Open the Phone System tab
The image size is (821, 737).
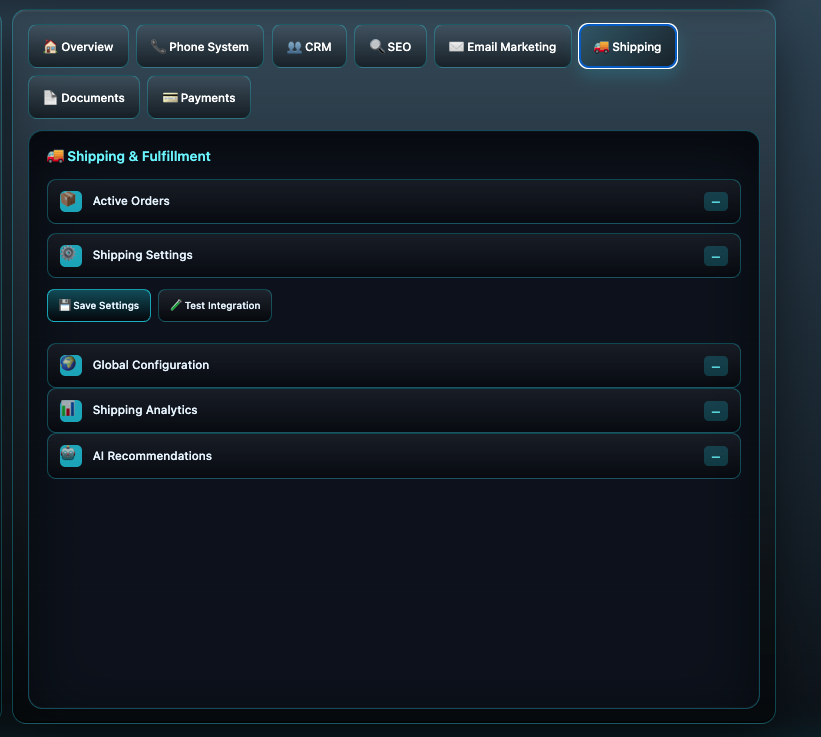pos(200,47)
